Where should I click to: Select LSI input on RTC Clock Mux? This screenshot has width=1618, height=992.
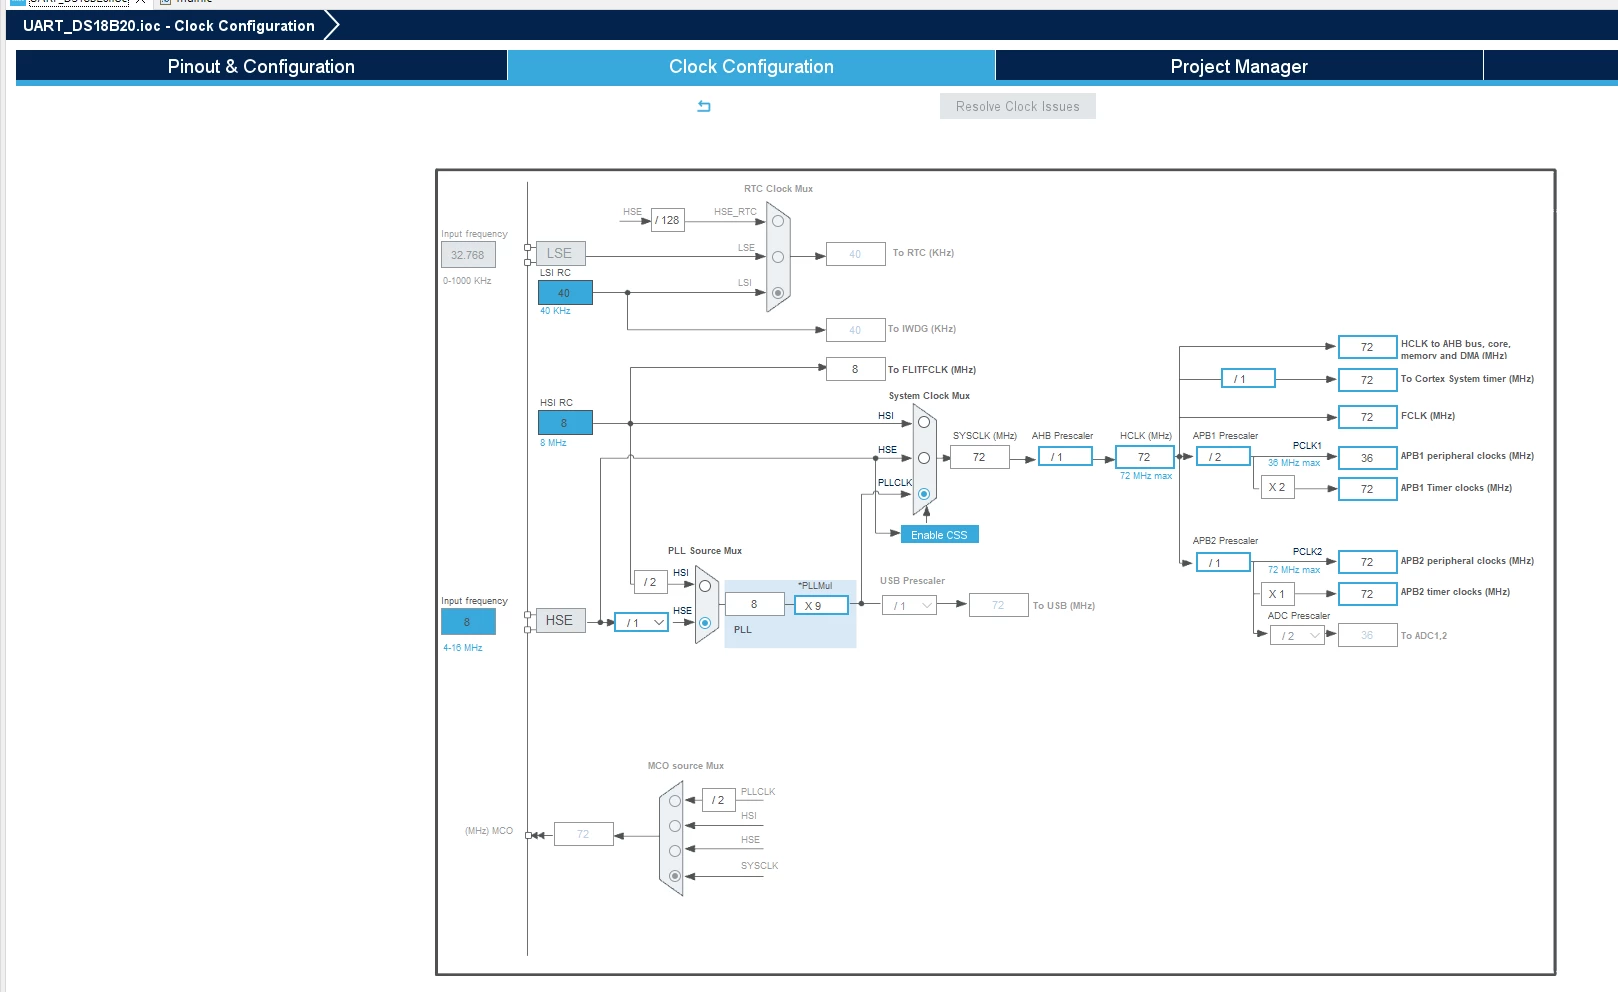[x=777, y=293]
